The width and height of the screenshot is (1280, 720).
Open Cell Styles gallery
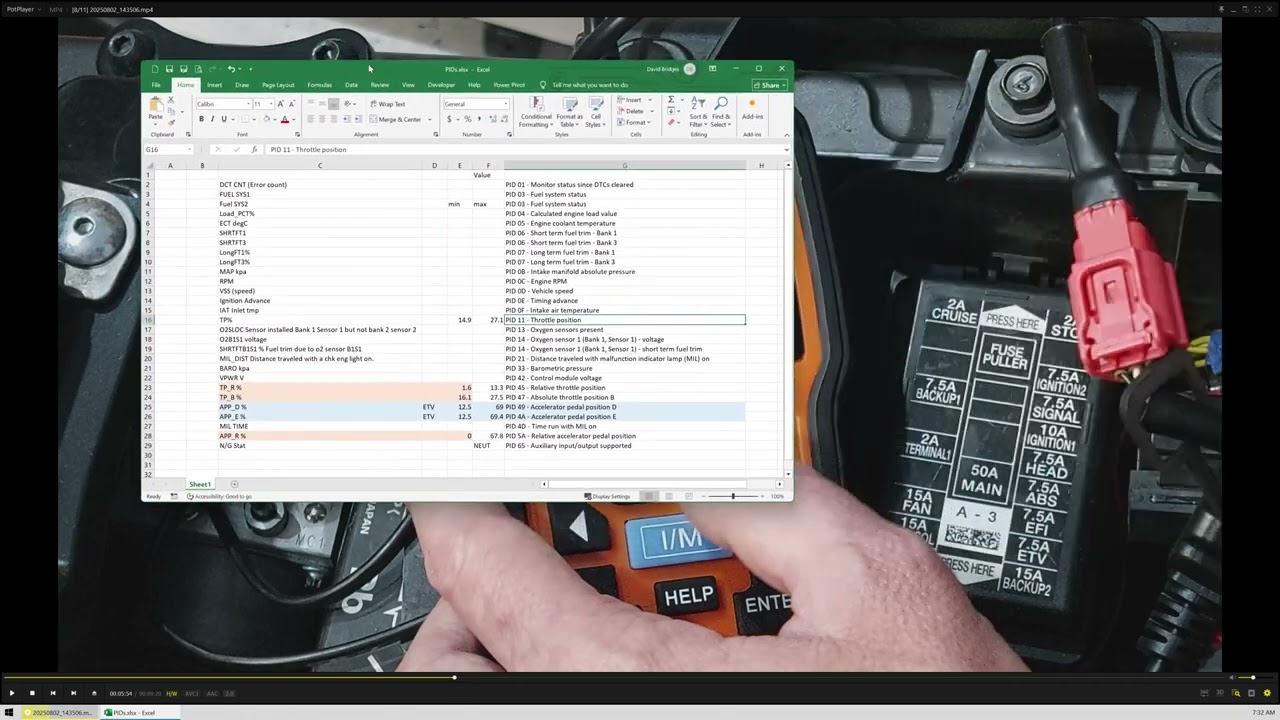point(595,112)
